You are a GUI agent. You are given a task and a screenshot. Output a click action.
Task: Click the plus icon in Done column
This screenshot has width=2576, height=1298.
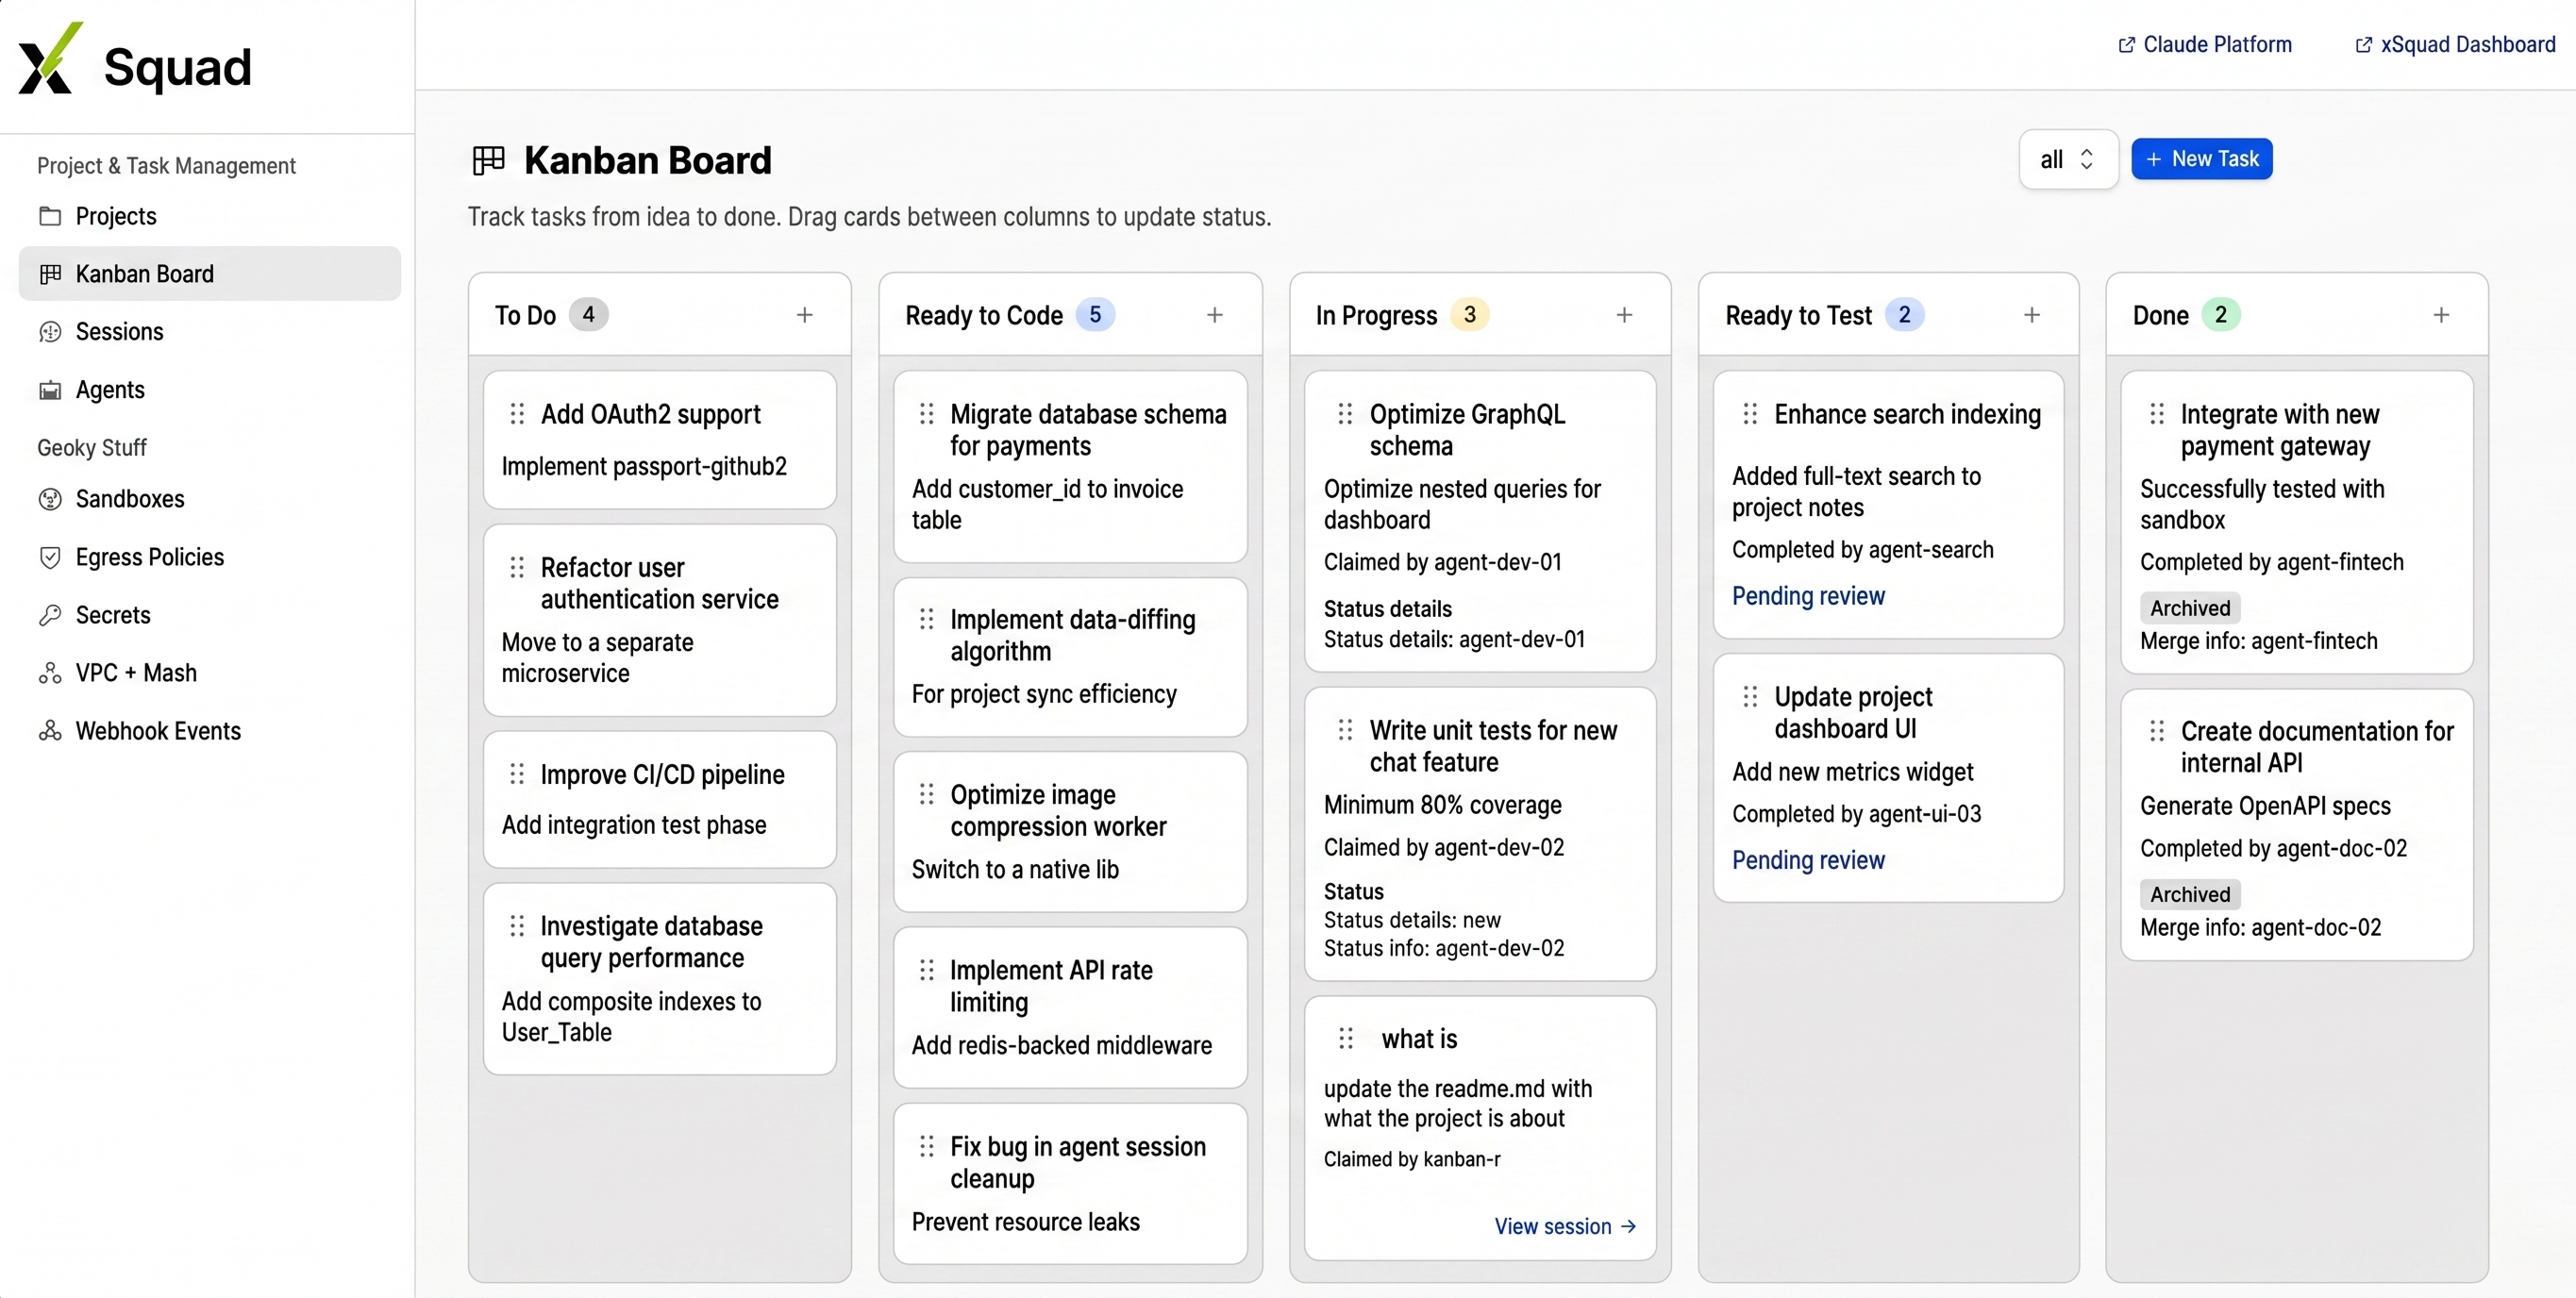pos(2441,315)
